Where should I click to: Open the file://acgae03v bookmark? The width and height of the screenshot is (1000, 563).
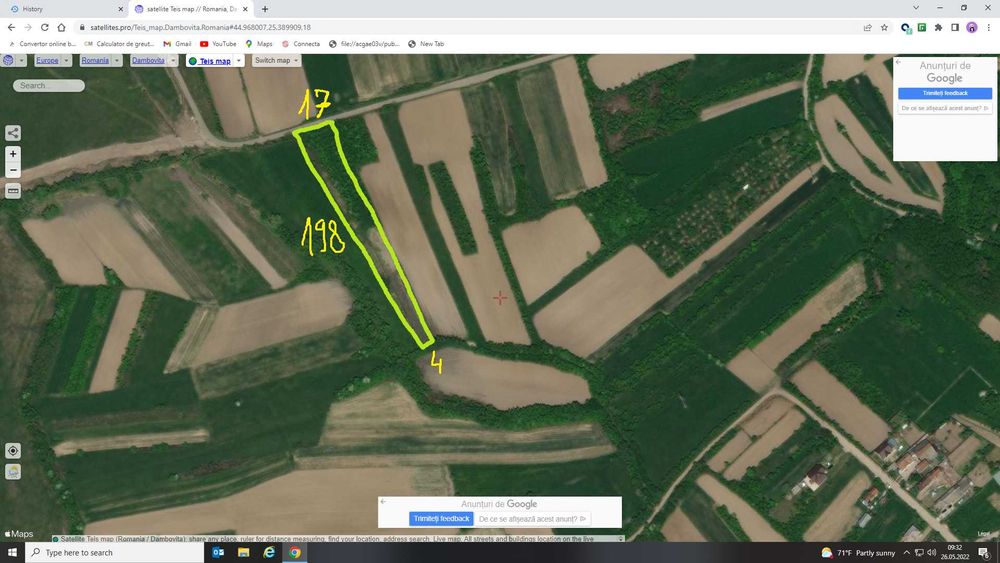[364, 44]
